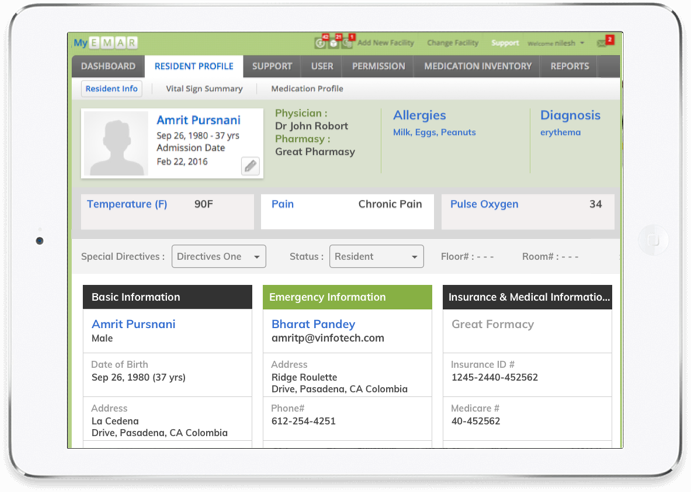691x492 pixels.
Task: Click the Pulse Oxygen vital label
Action: point(484,204)
